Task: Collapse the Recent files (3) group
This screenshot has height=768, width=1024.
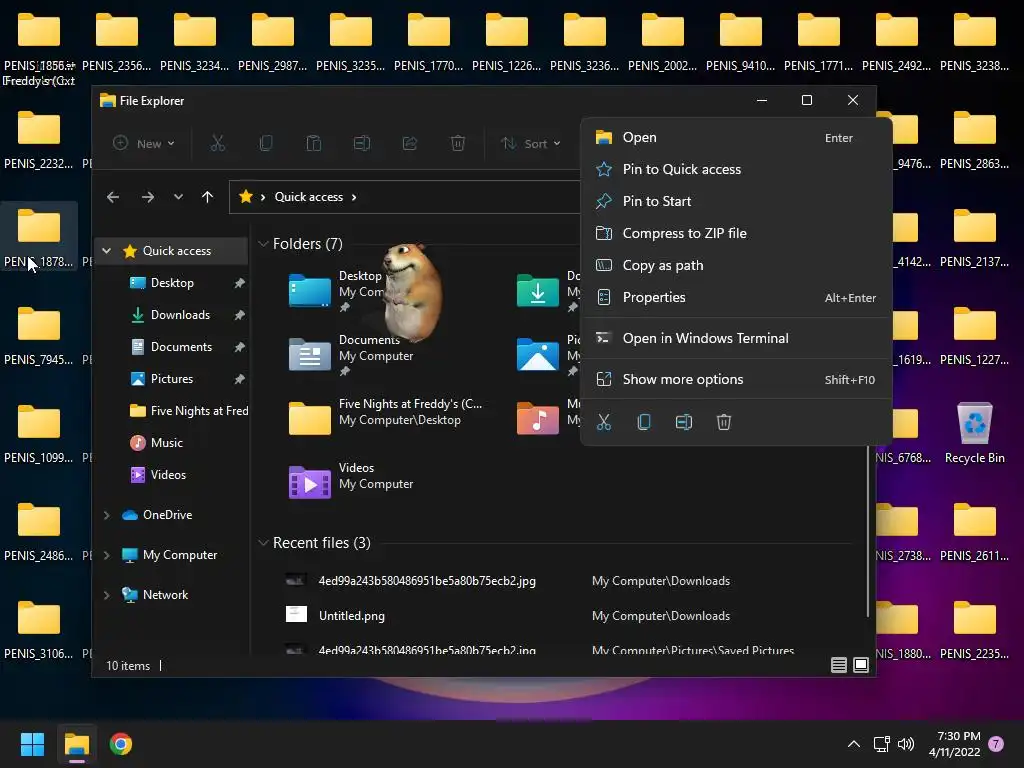Action: coord(263,543)
